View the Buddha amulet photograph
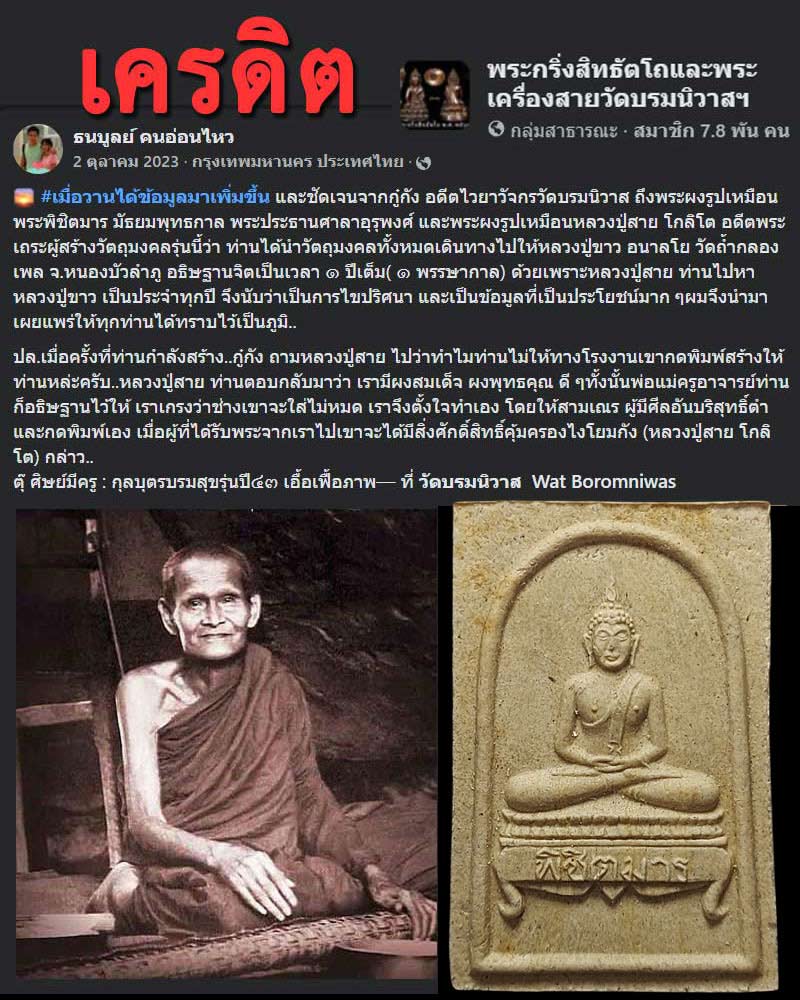The height and width of the screenshot is (1000, 800). pyautogui.click(x=612, y=746)
